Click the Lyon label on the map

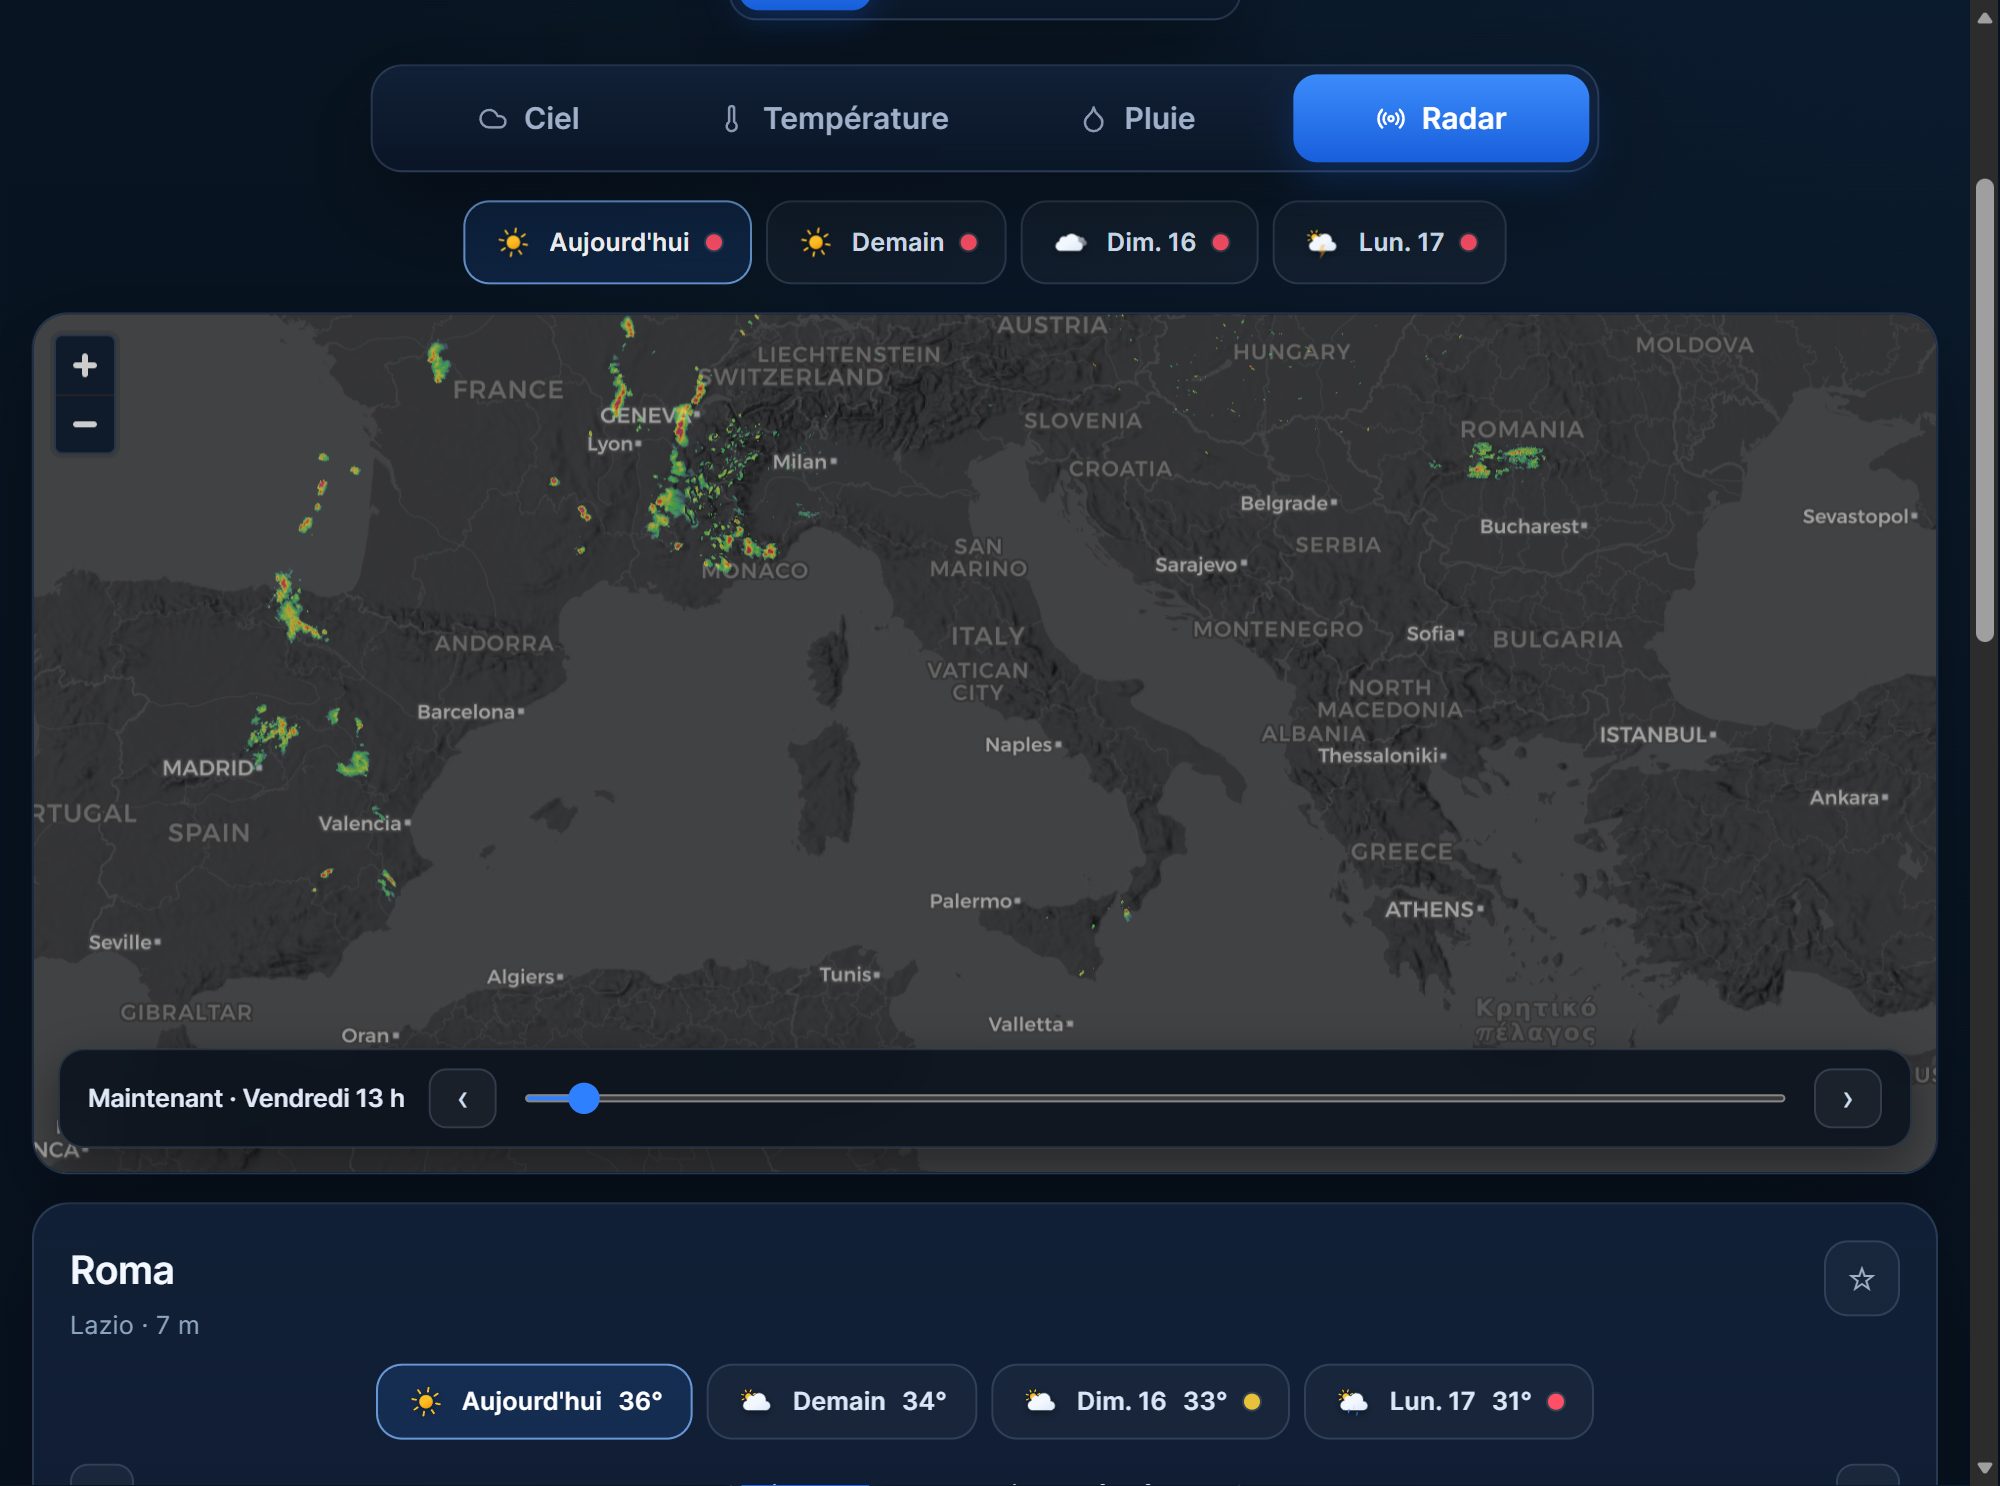[610, 443]
